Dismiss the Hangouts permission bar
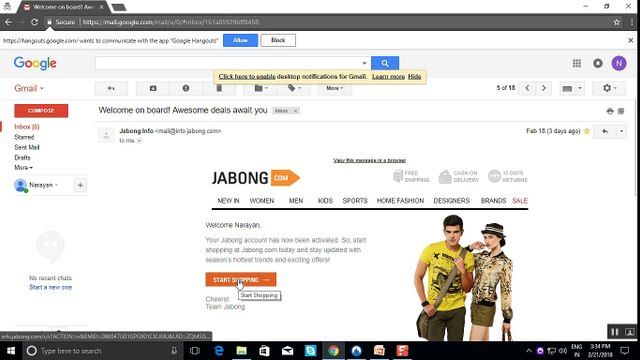The image size is (640, 360). 631,40
